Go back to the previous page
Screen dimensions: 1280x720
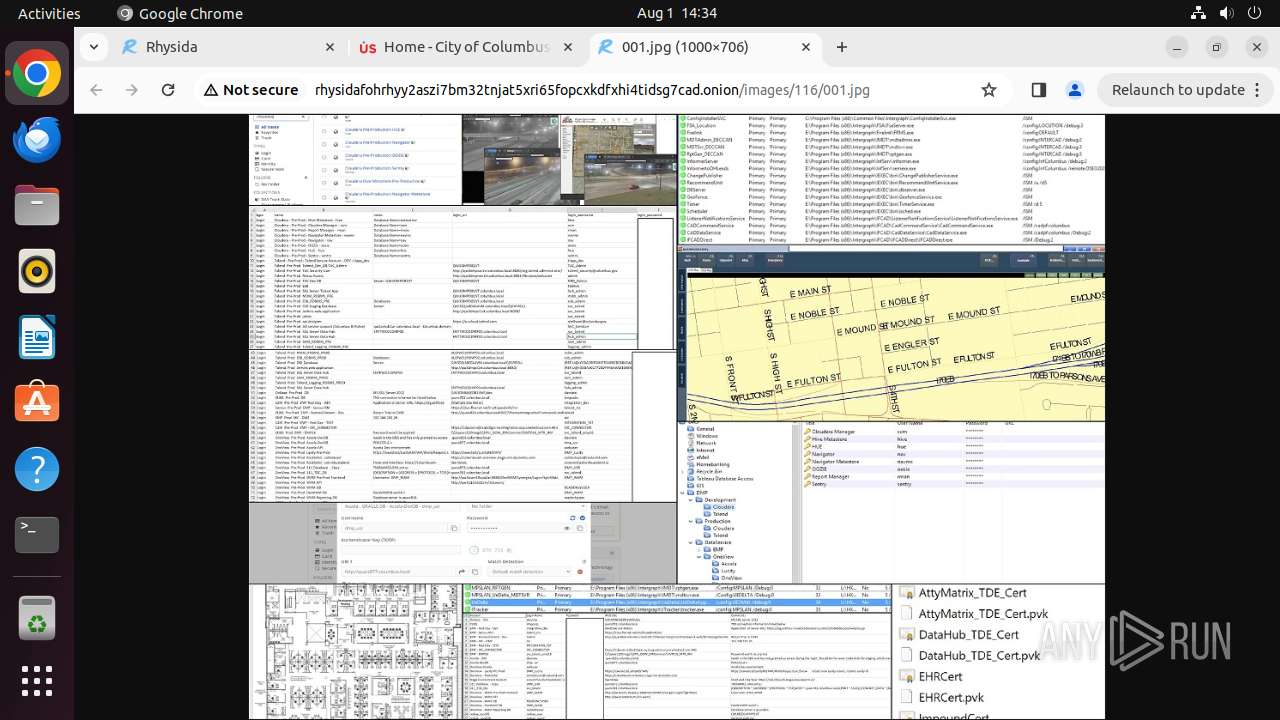[x=96, y=90]
